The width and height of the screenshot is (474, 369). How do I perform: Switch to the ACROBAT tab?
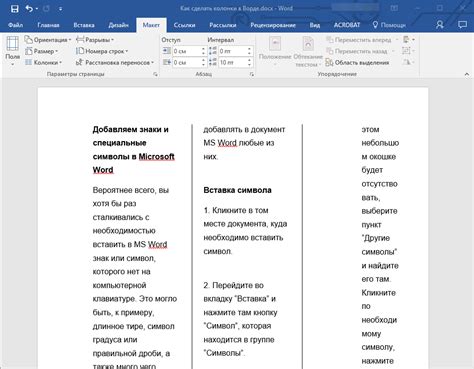point(347,25)
